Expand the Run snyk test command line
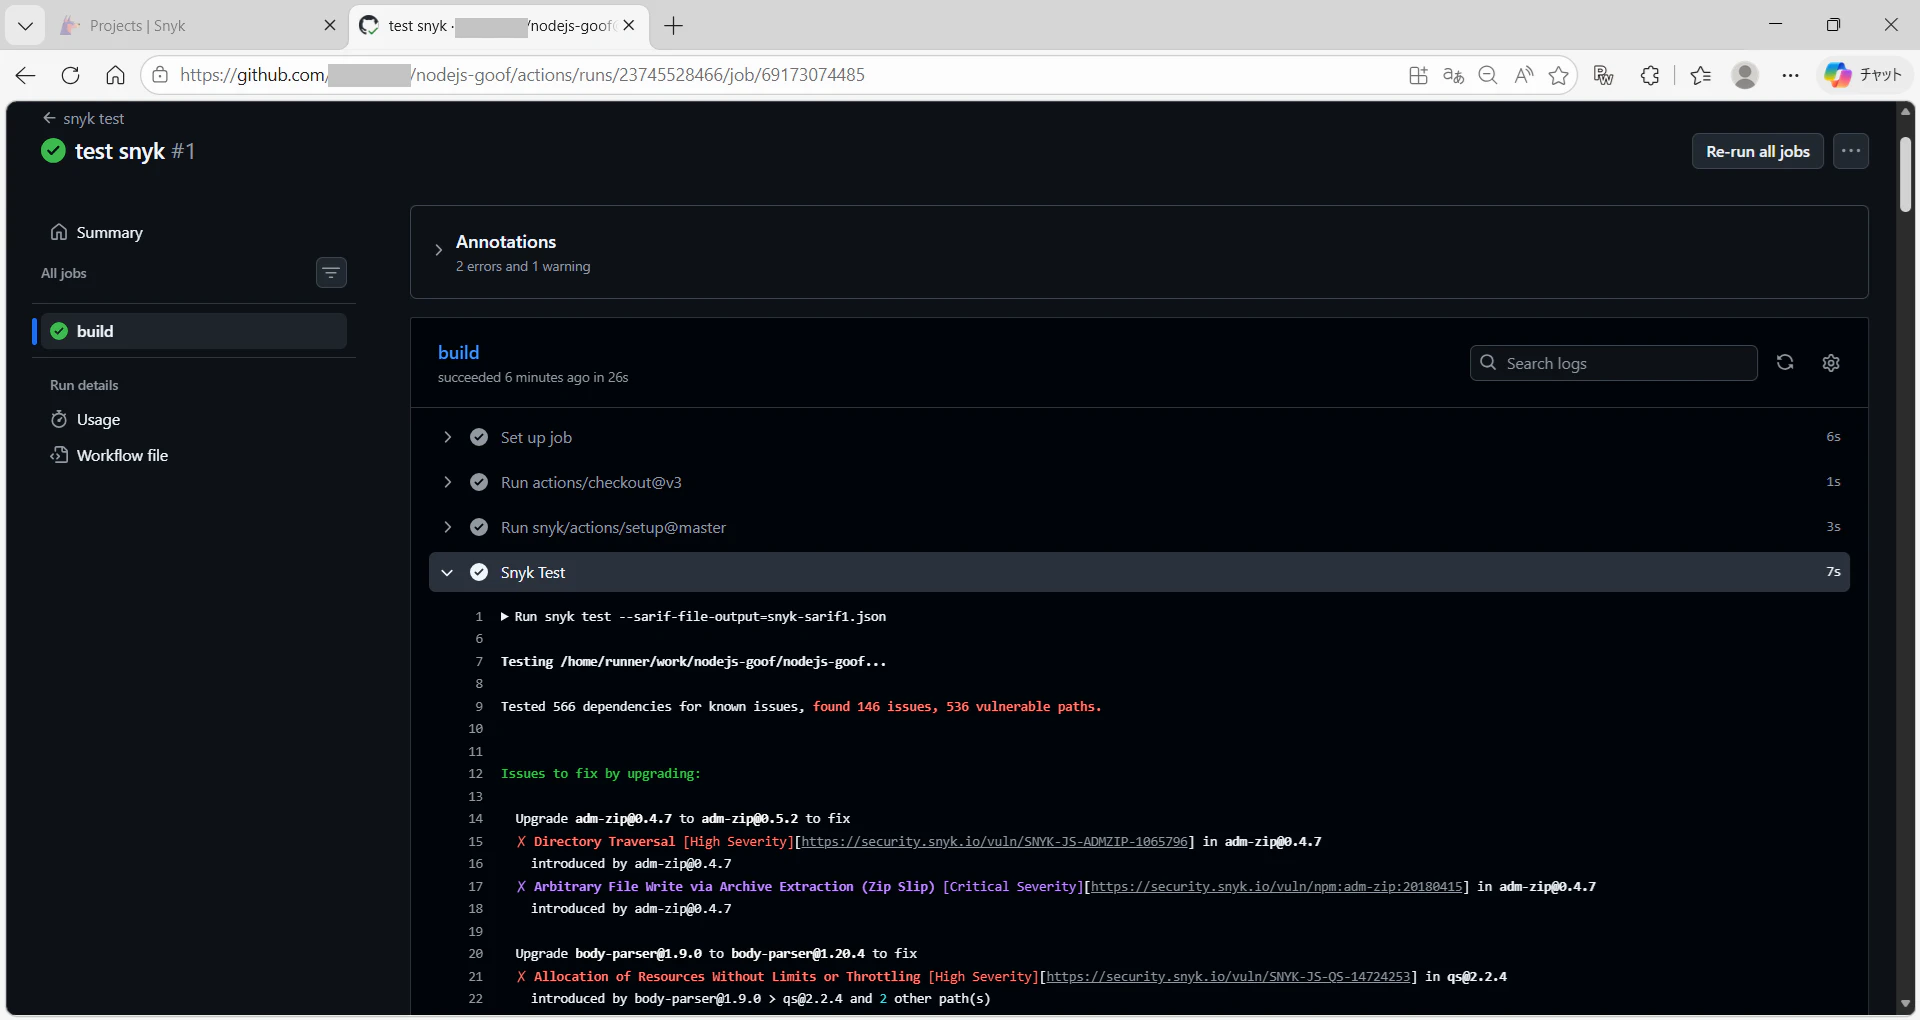This screenshot has width=1920, height=1020. [694, 617]
